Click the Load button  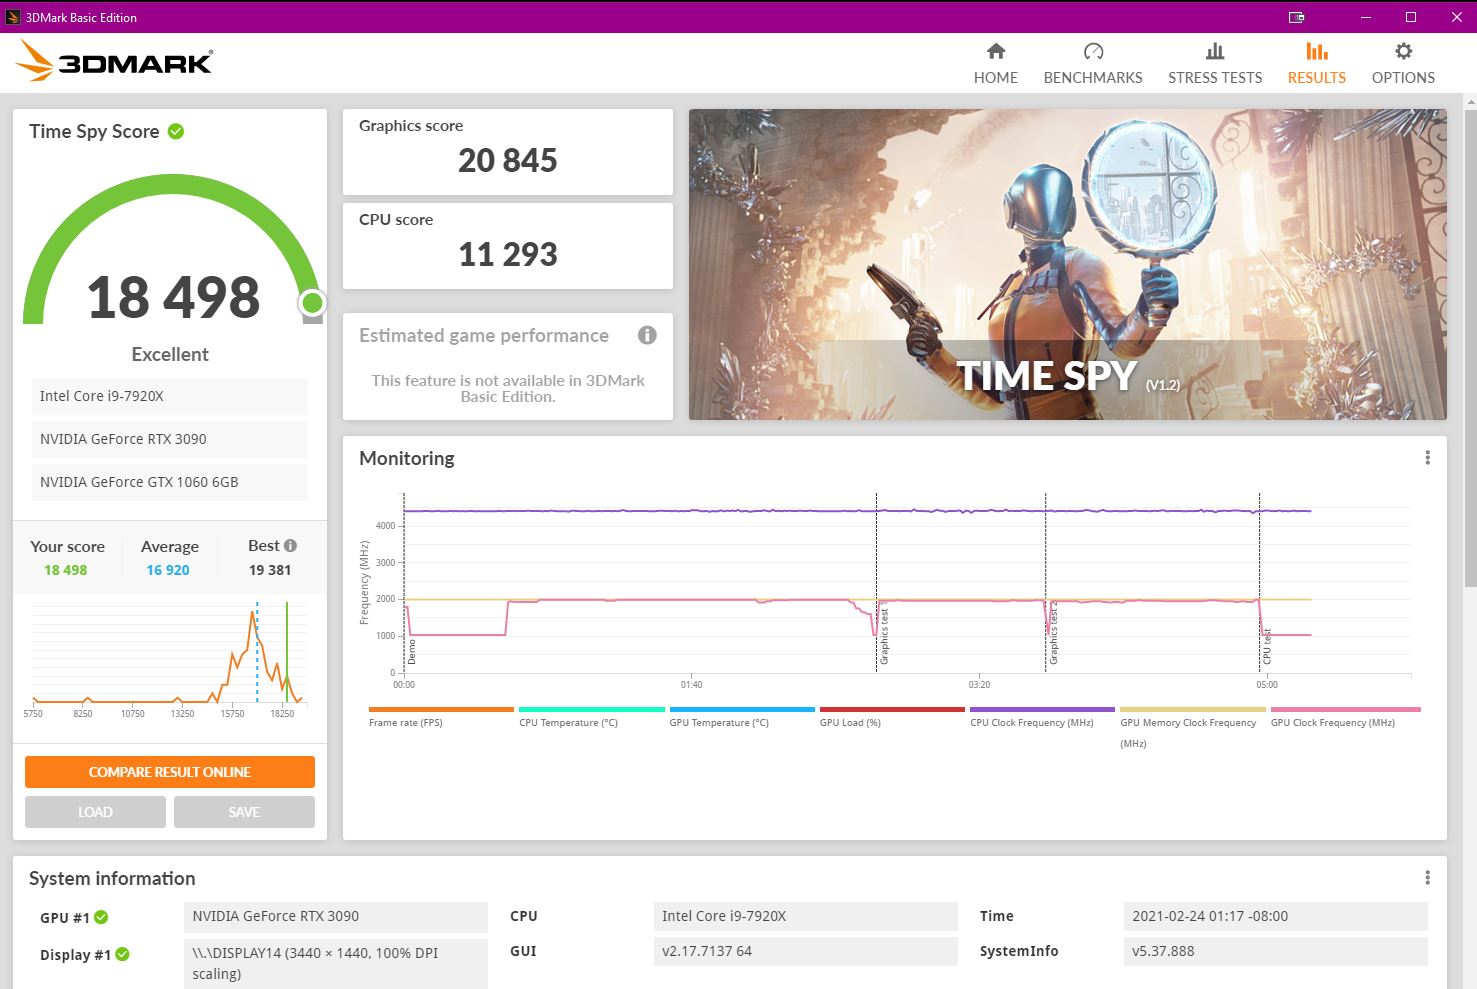click(x=95, y=812)
